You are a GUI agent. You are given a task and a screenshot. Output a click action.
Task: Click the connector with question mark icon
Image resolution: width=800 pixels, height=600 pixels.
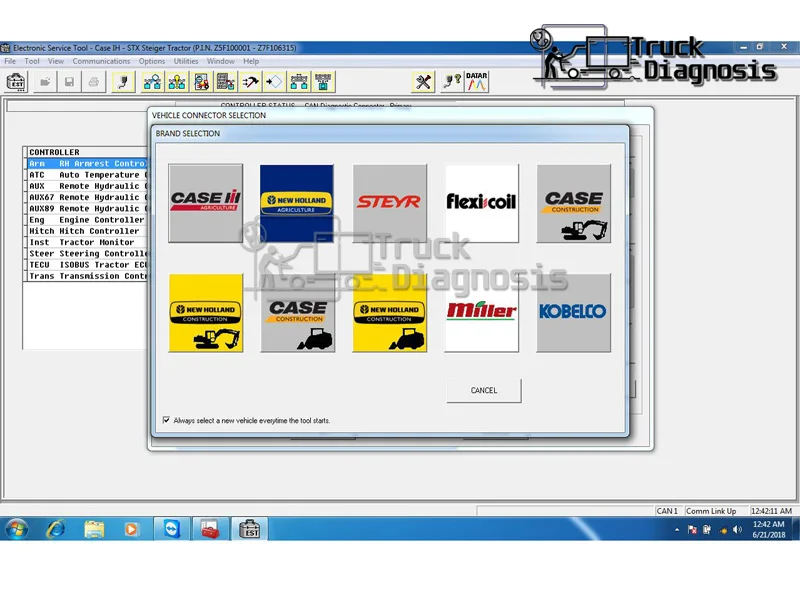[452, 82]
